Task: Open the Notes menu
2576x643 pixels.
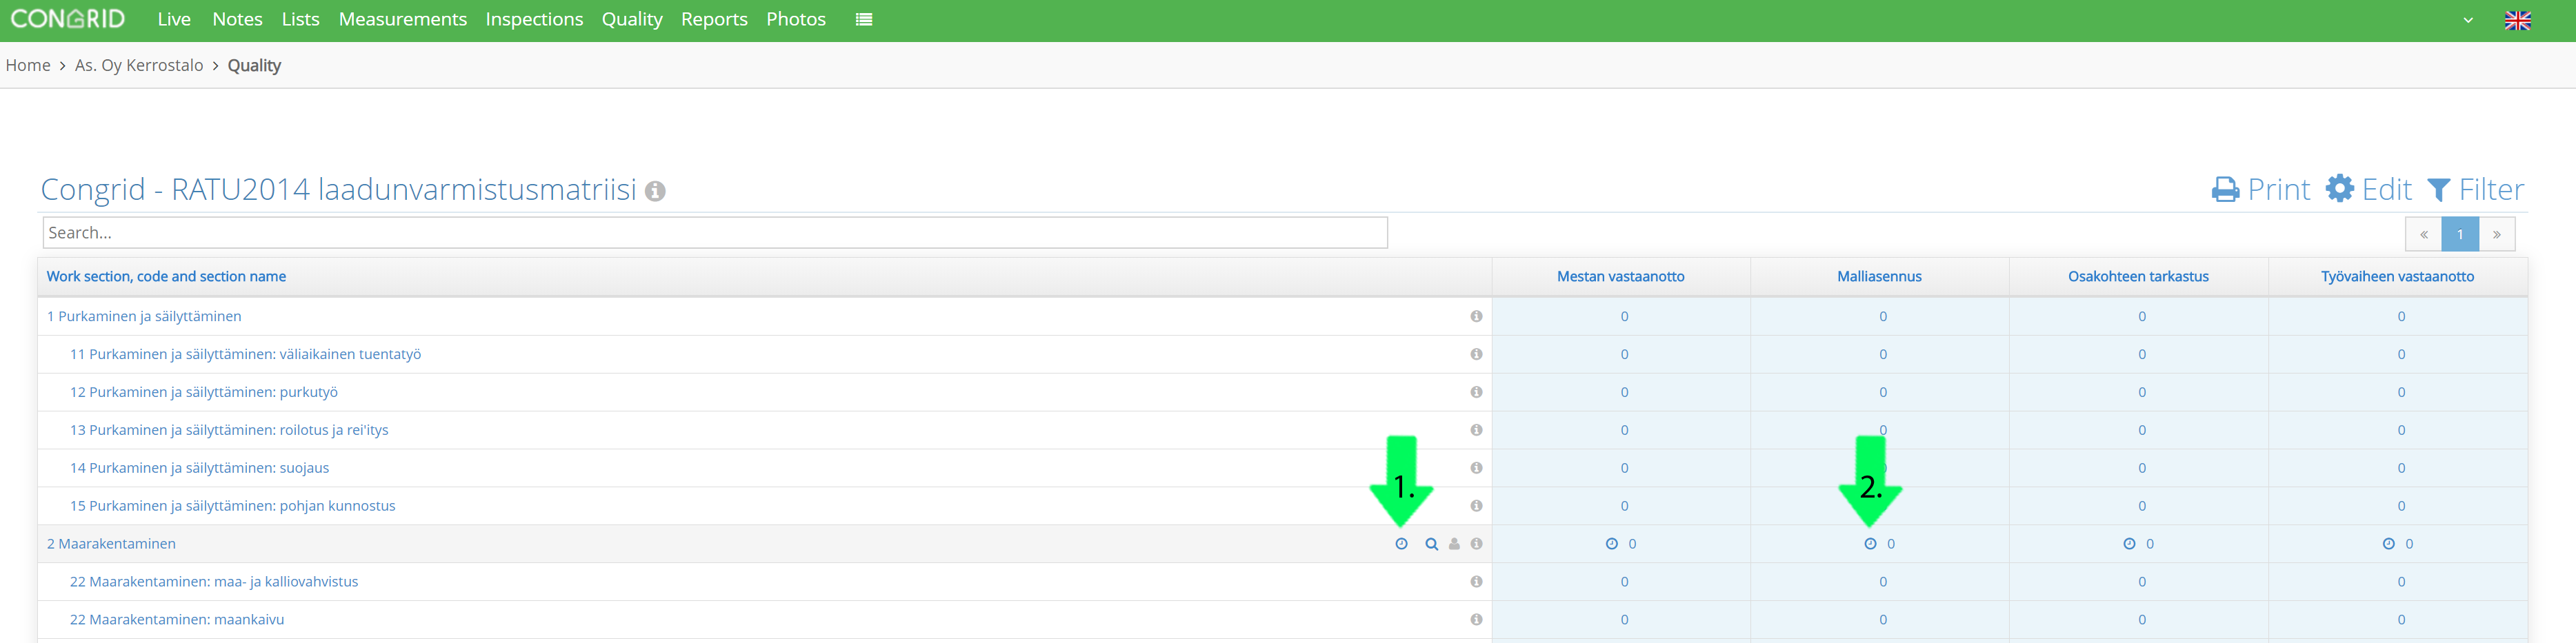Action: point(237,19)
